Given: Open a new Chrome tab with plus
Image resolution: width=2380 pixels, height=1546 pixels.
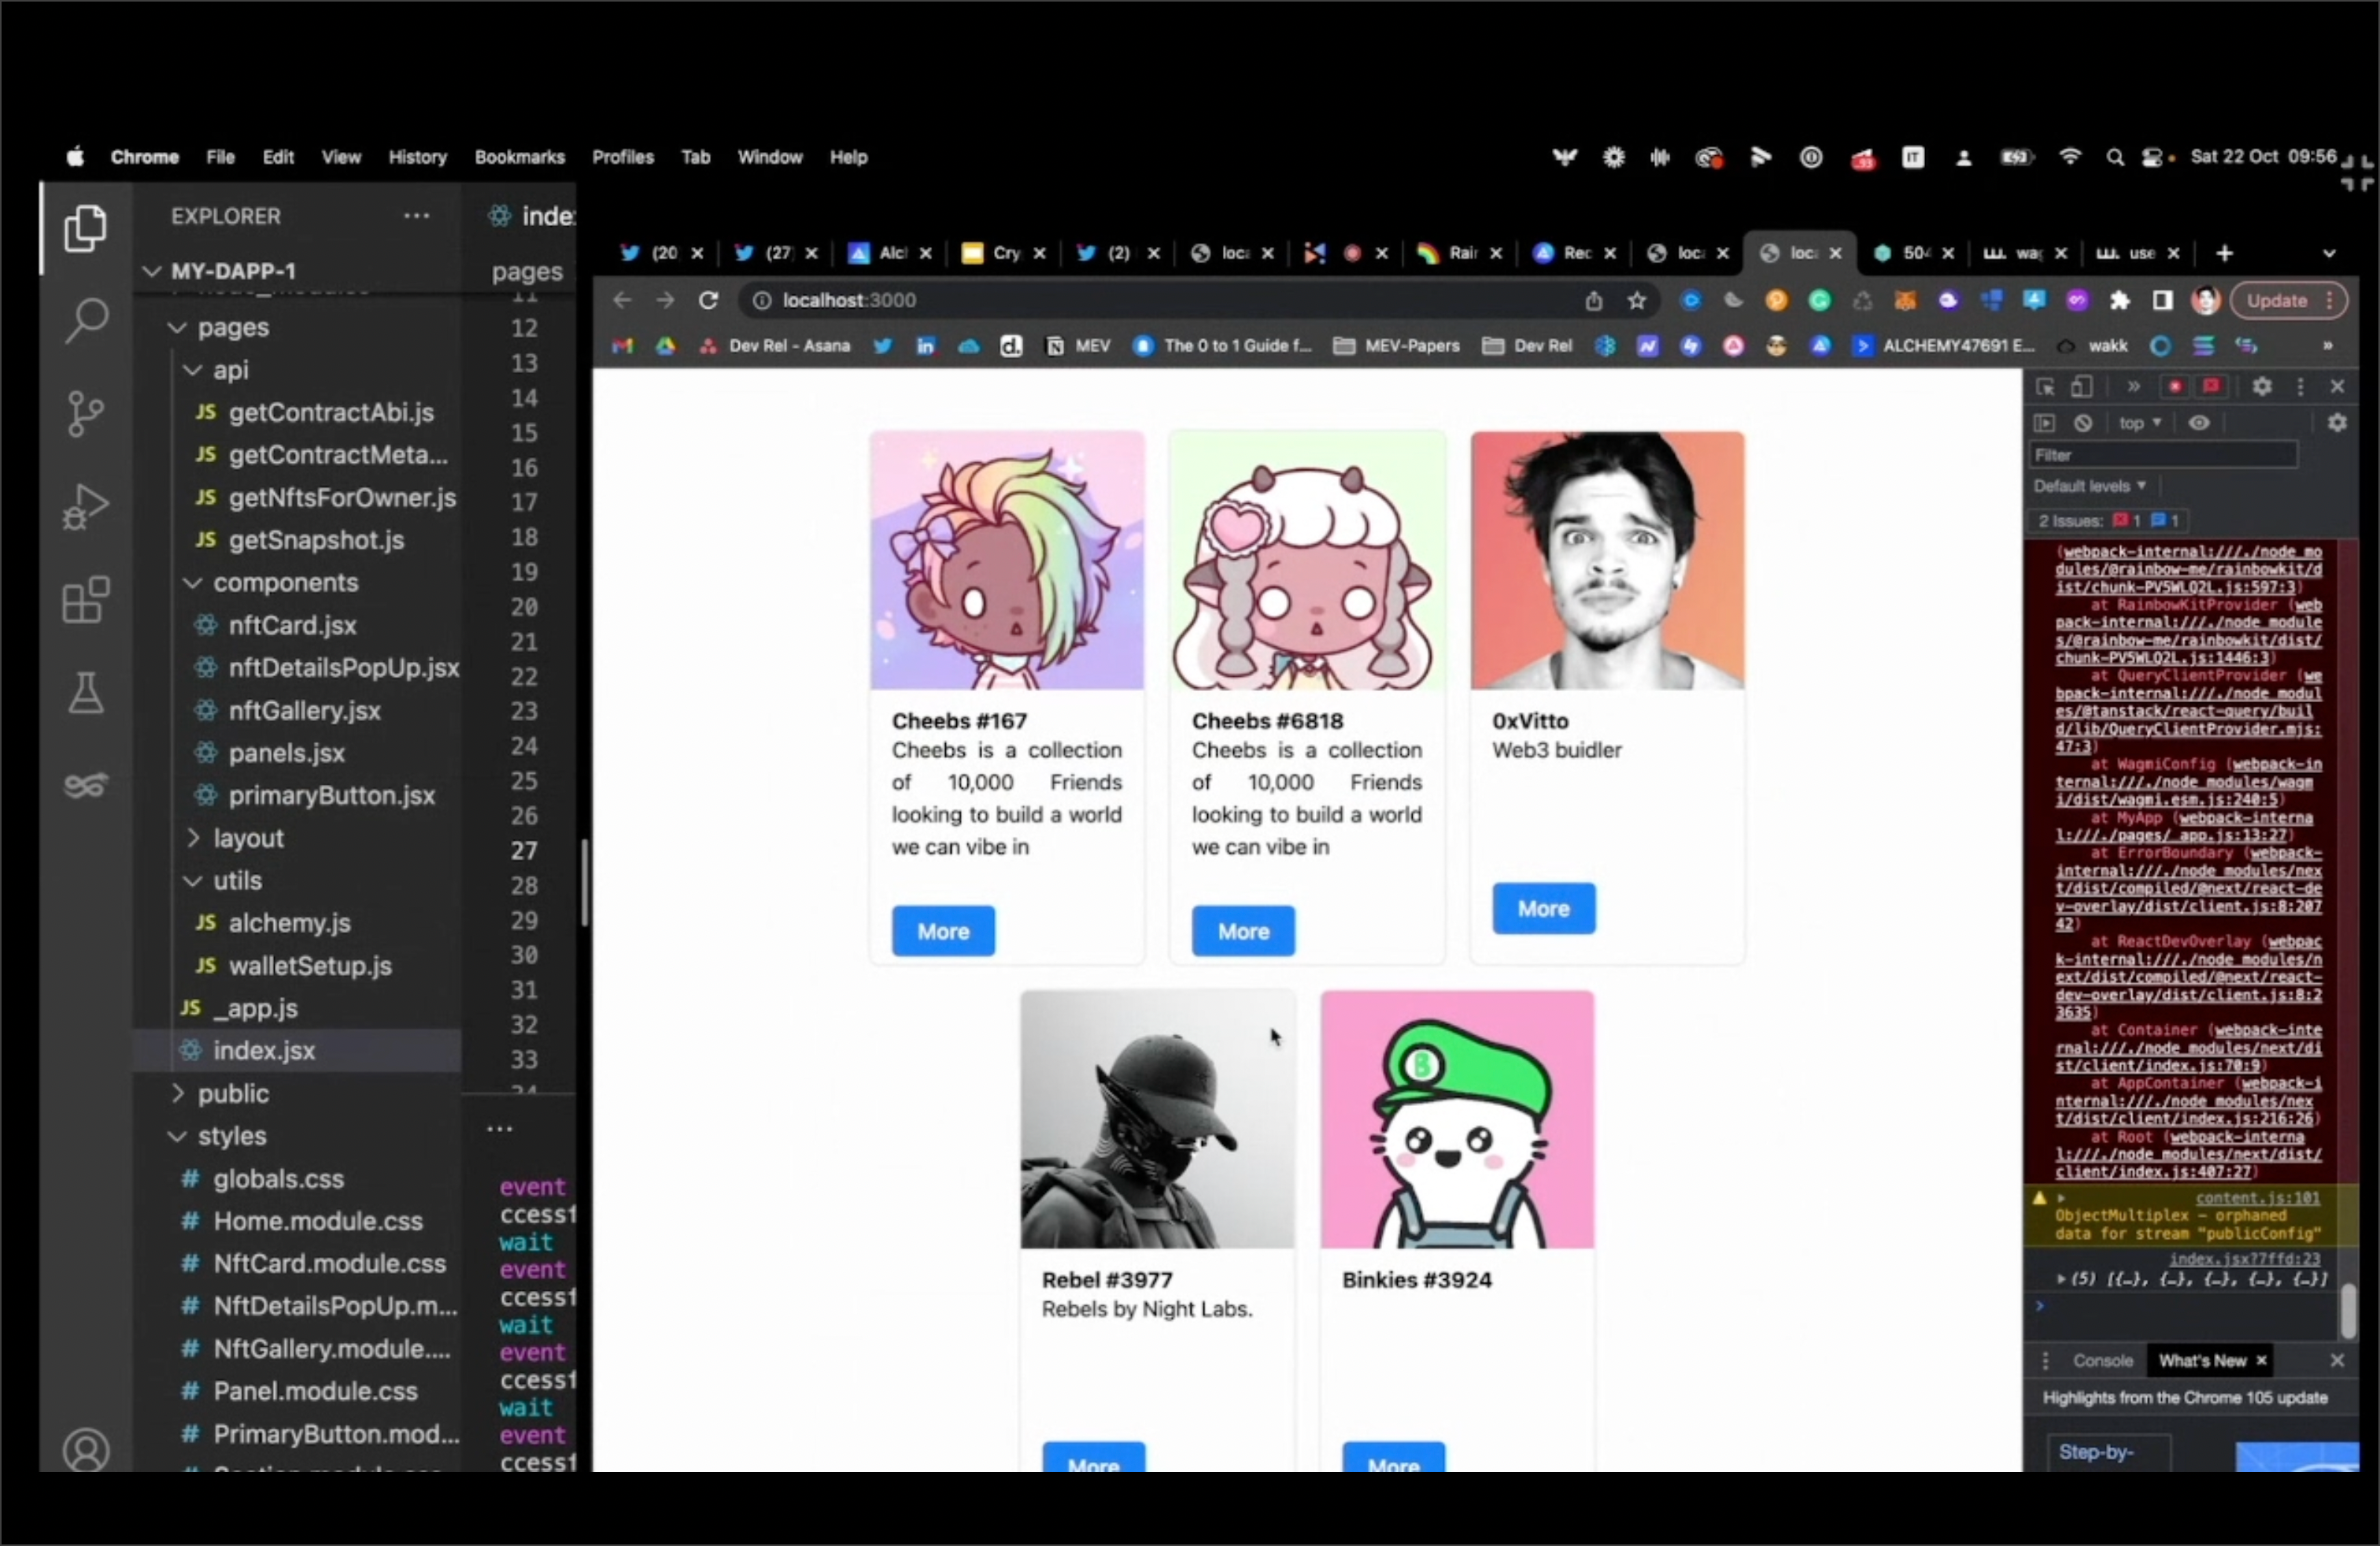Looking at the screenshot, I should [2224, 253].
